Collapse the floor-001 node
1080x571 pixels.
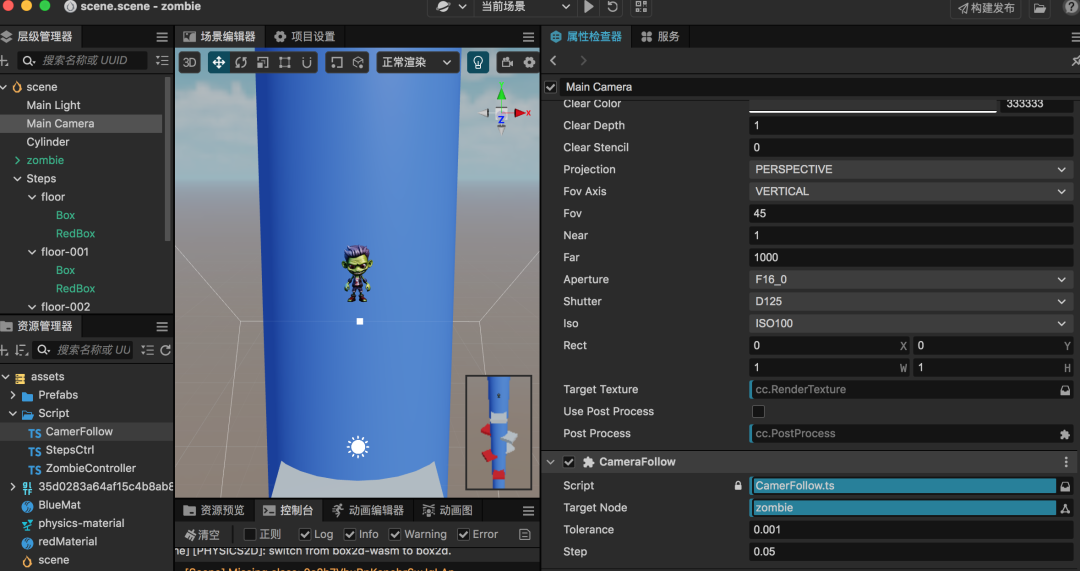[32, 252]
